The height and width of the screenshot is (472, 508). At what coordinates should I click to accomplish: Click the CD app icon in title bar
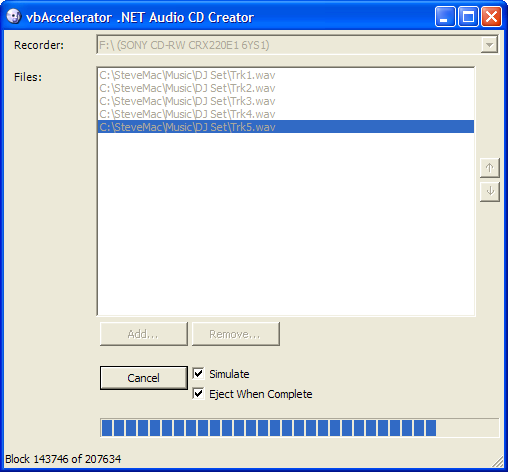point(14,16)
